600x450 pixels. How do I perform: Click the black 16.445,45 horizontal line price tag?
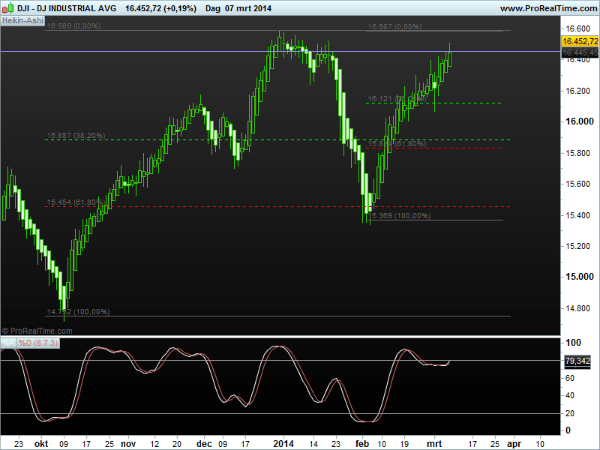pyautogui.click(x=580, y=52)
